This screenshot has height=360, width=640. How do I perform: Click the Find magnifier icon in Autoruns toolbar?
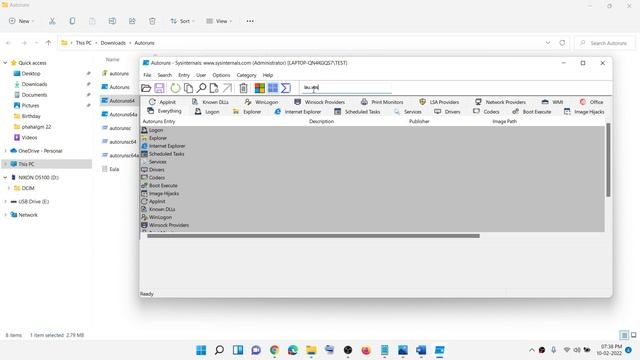point(201,88)
